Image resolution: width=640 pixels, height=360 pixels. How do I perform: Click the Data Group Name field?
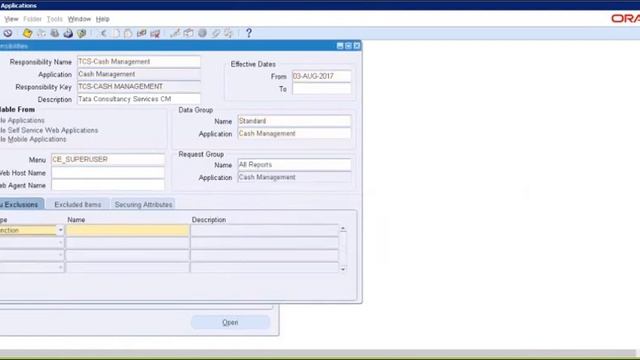coord(294,121)
